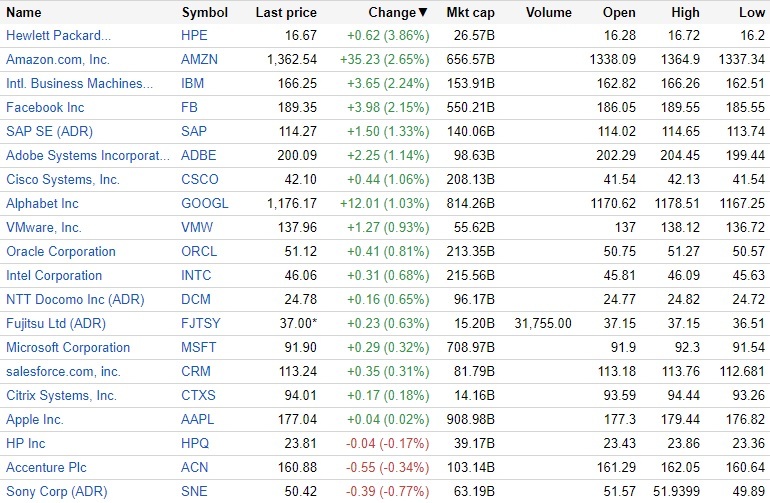Click the Volume column header
The height and width of the screenshot is (503, 770).
(x=548, y=13)
